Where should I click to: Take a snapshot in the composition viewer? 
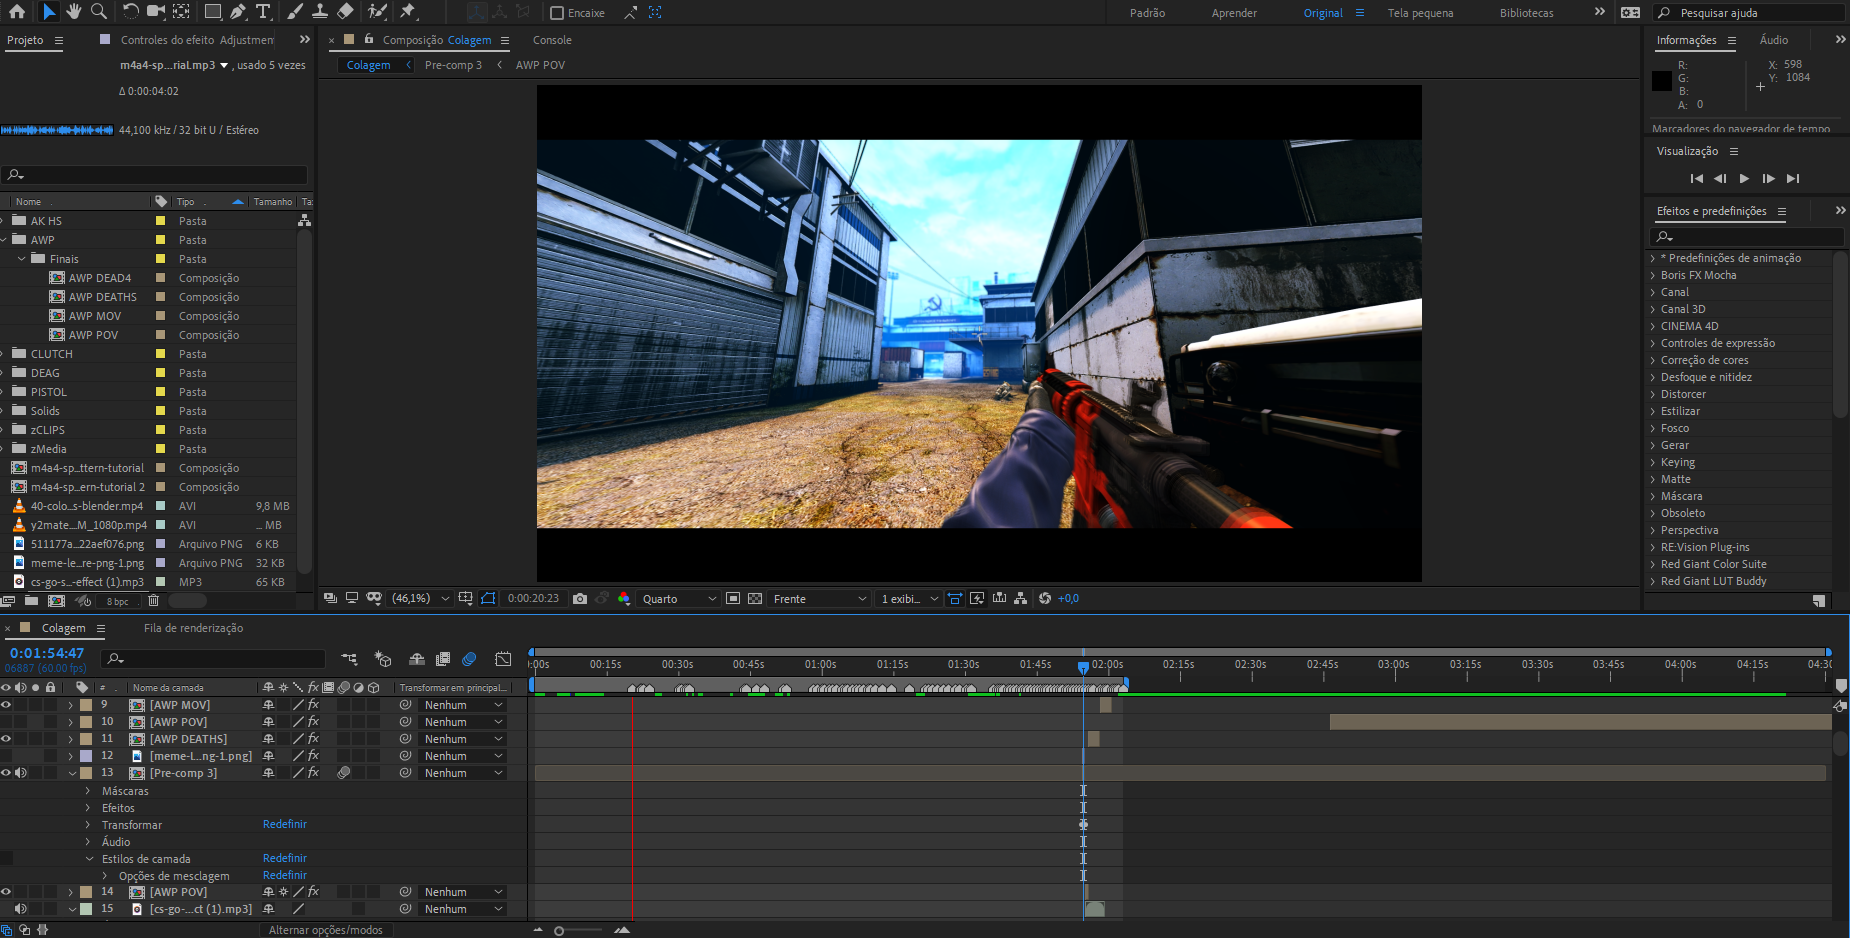(580, 598)
